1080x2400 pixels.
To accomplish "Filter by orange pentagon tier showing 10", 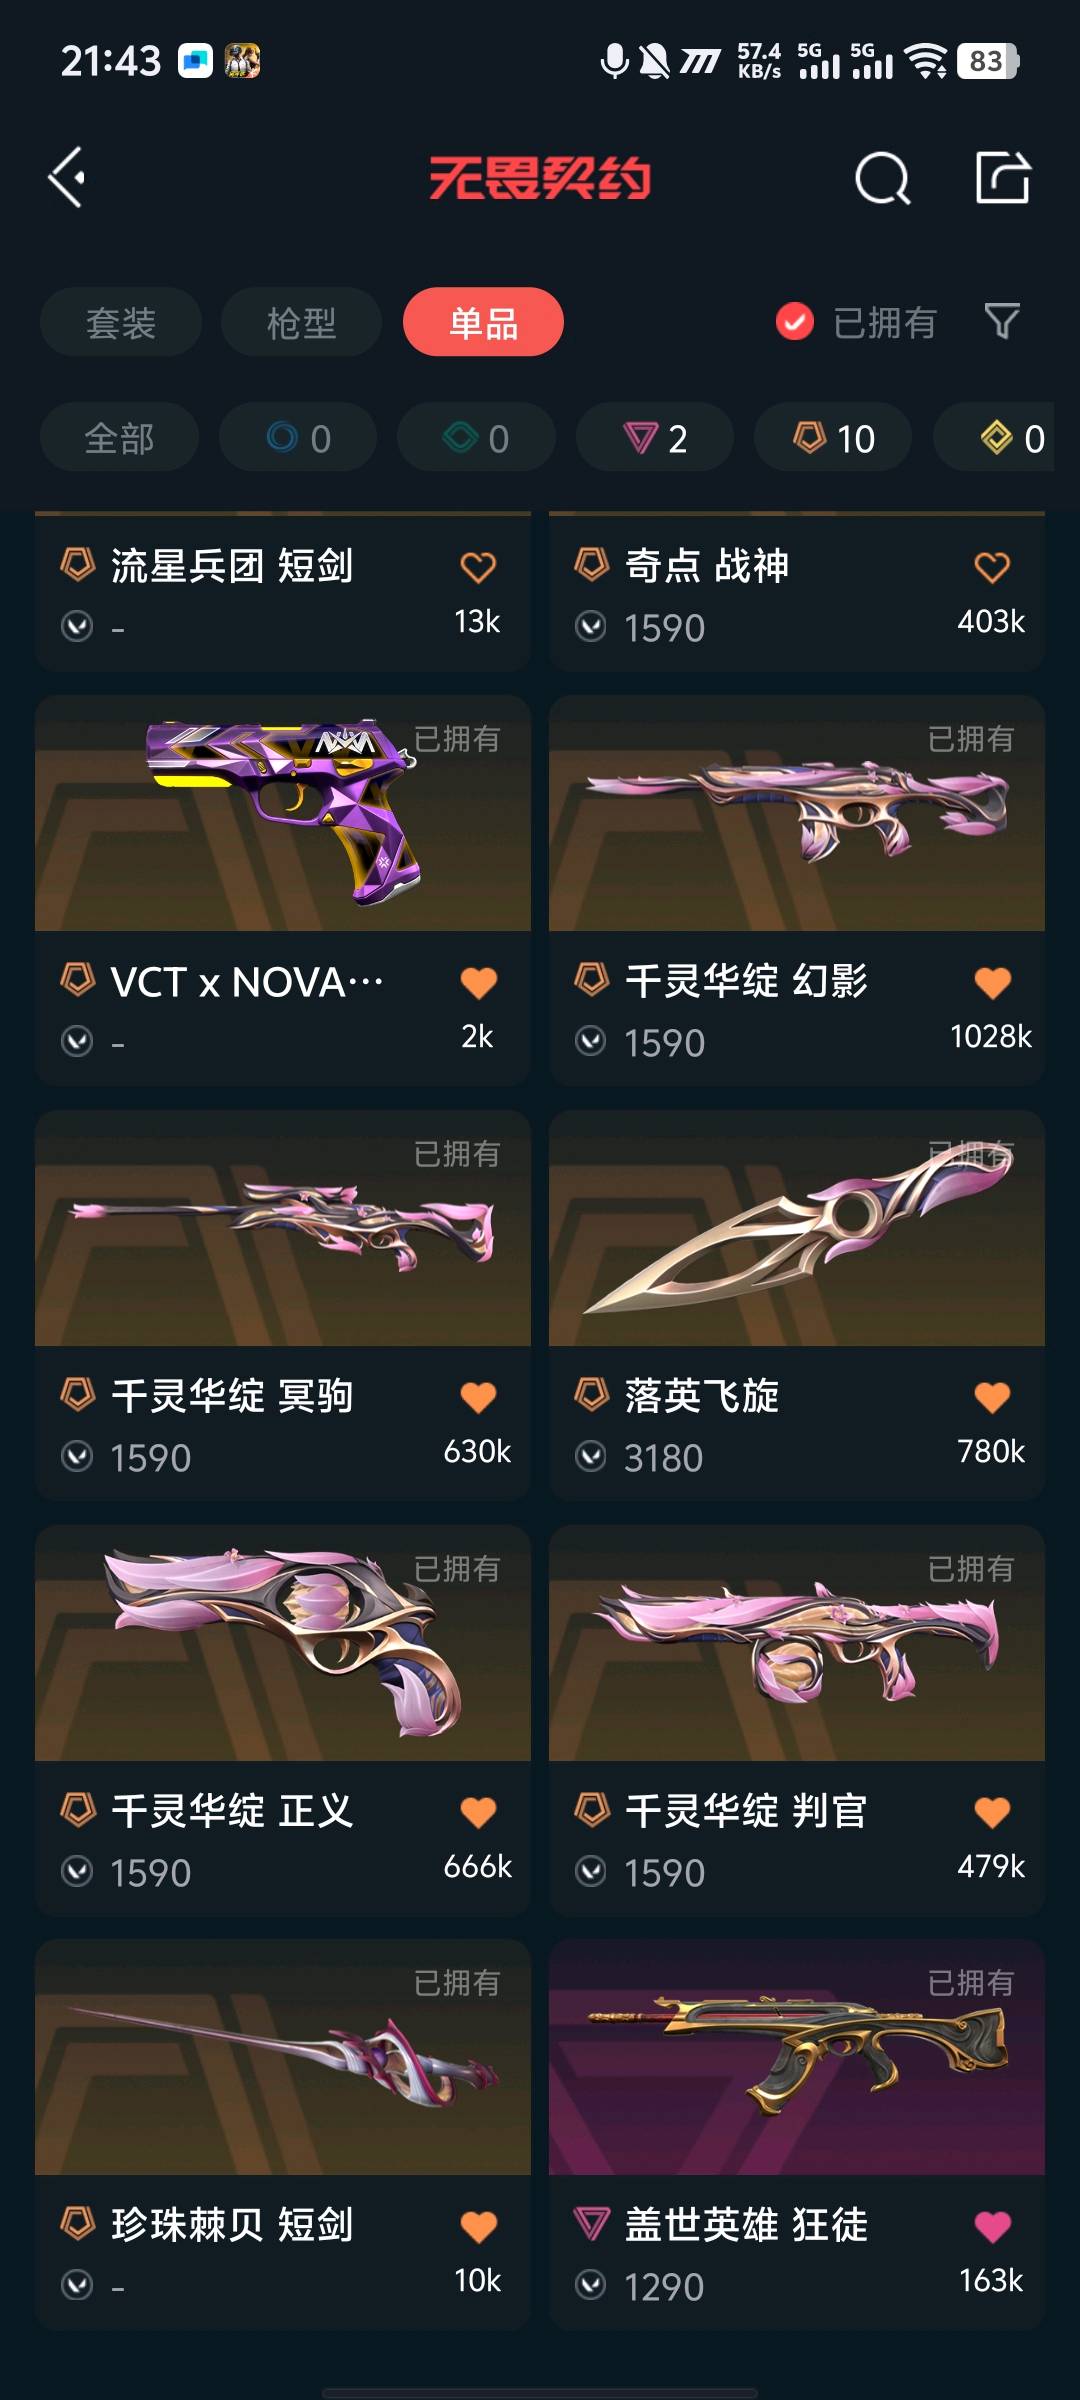I will point(833,438).
